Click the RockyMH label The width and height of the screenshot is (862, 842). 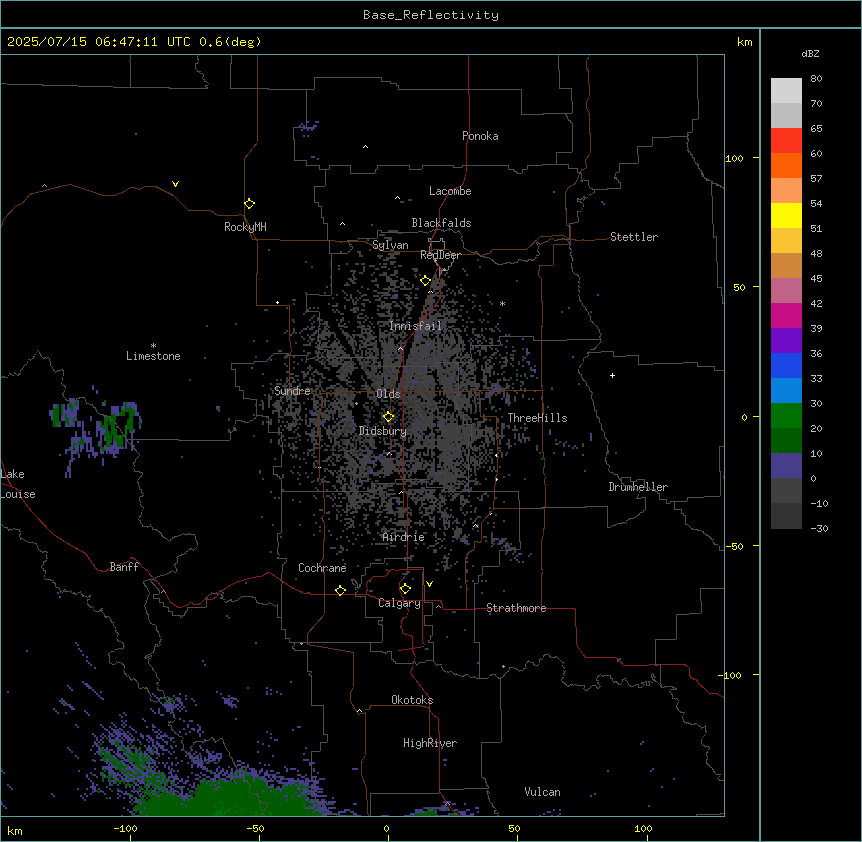(x=245, y=227)
